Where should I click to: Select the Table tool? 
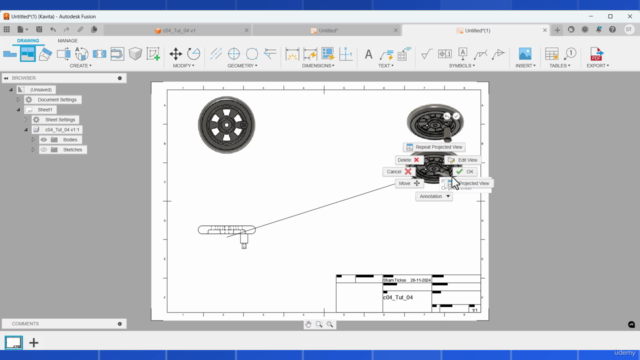[551, 54]
